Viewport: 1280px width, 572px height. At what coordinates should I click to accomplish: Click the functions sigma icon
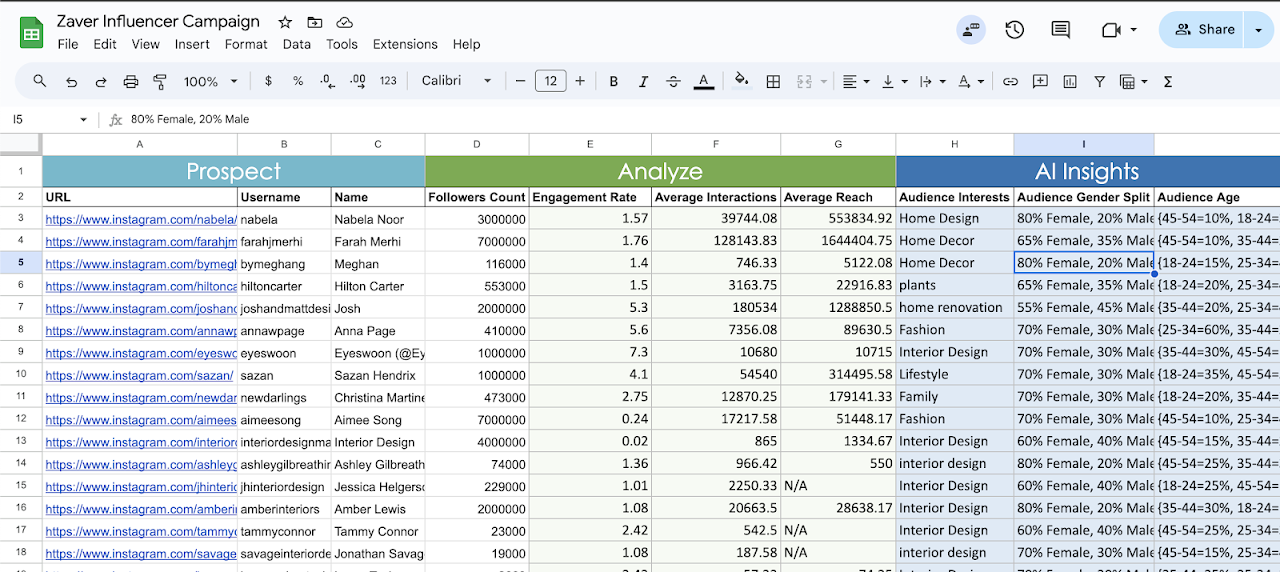click(1167, 81)
